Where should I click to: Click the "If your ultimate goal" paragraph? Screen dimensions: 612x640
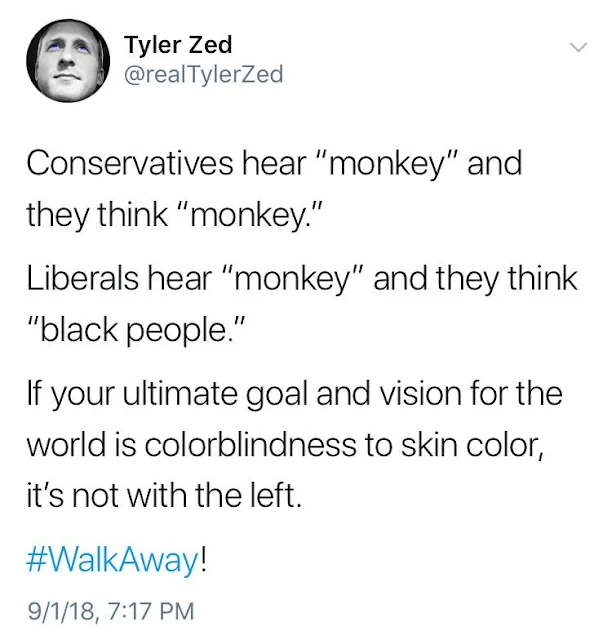(x=294, y=445)
